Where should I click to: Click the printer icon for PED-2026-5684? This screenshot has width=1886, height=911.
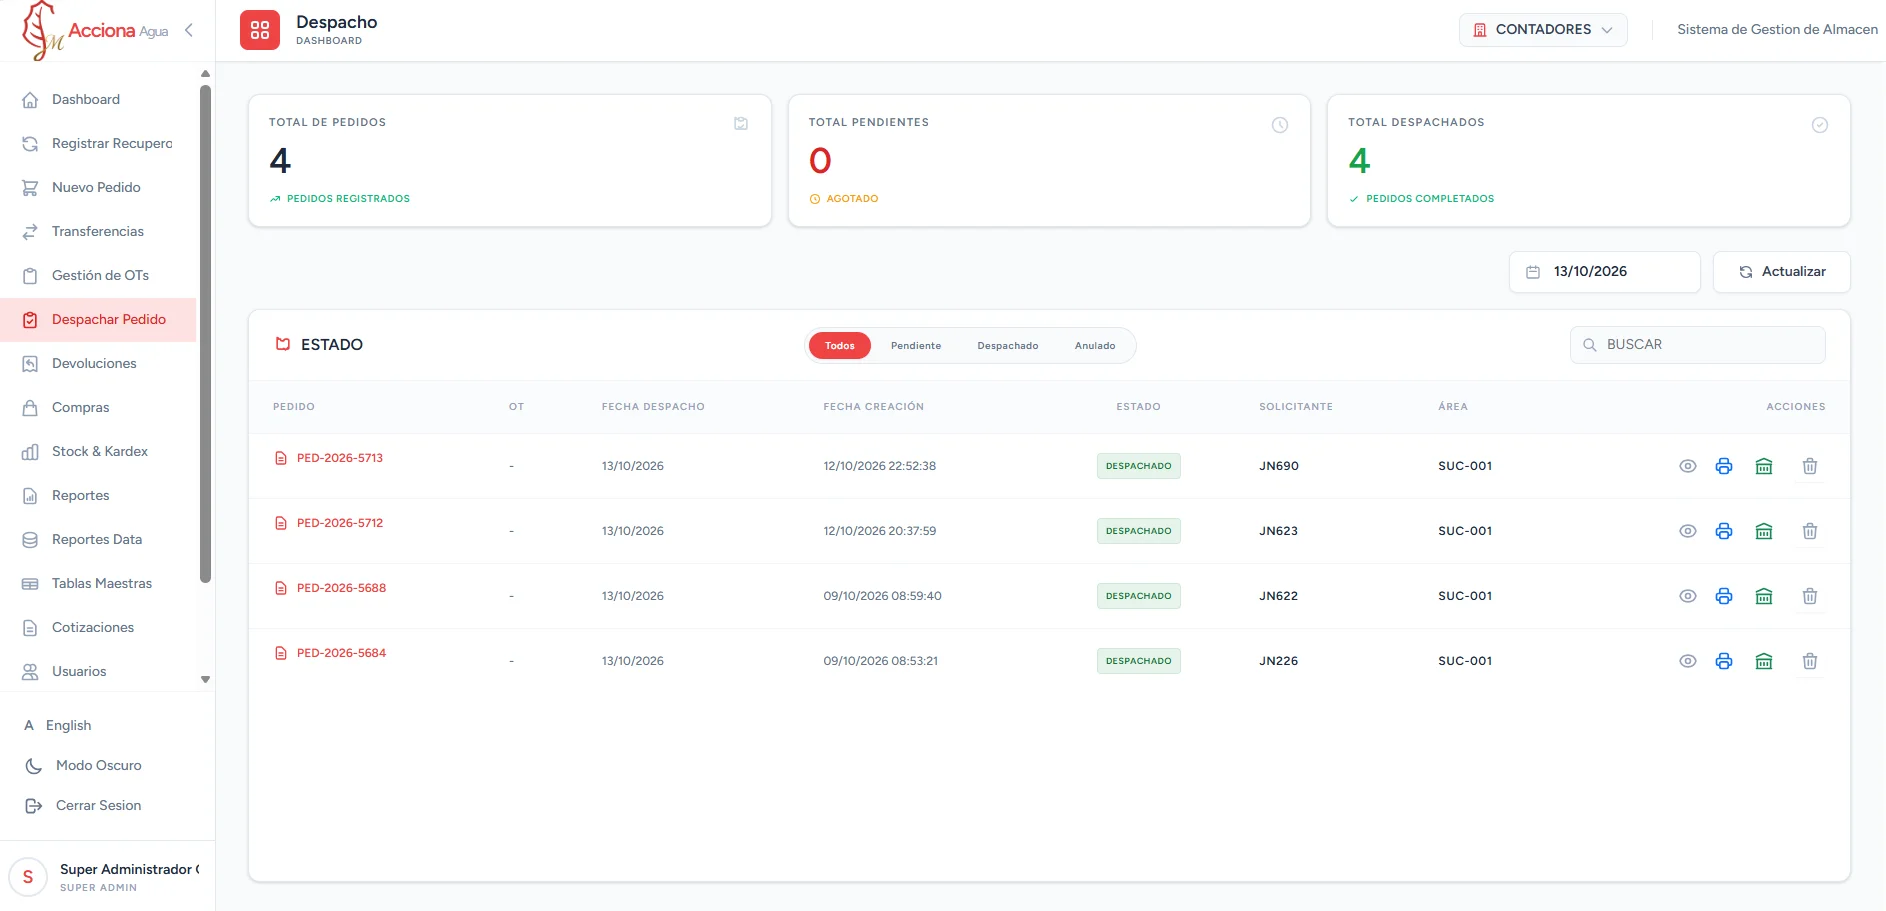click(x=1724, y=661)
